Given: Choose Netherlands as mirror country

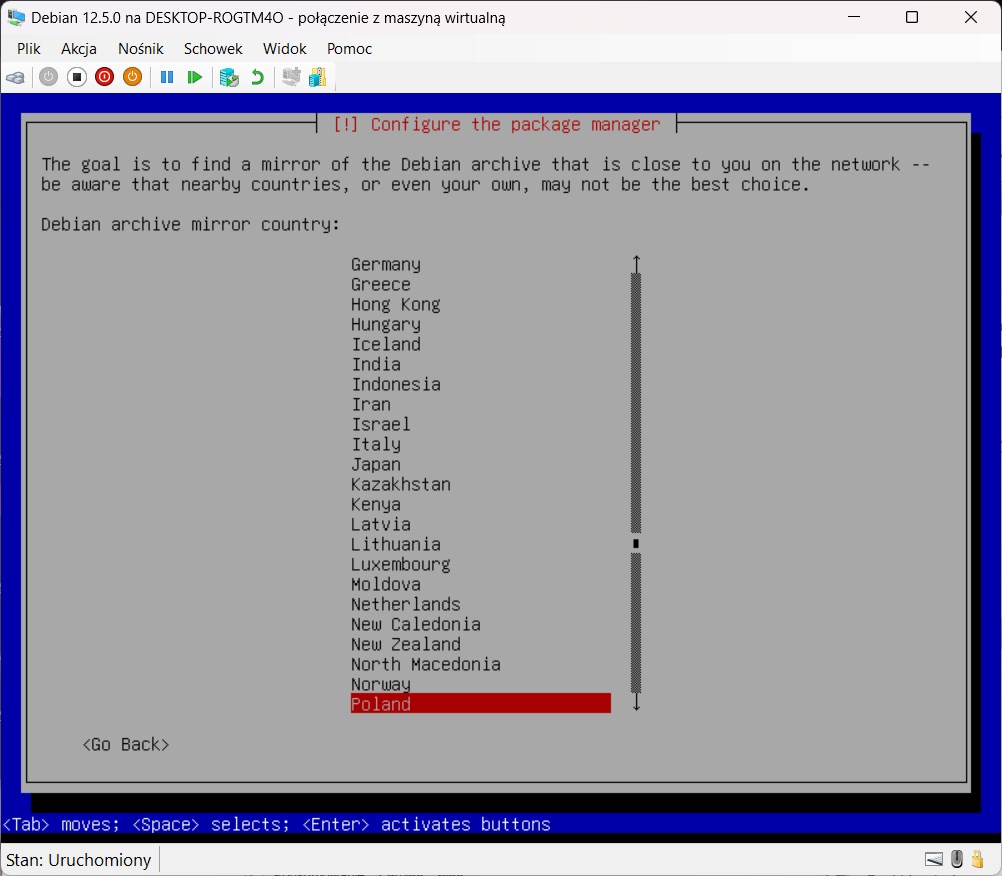Looking at the screenshot, I should point(406,604).
